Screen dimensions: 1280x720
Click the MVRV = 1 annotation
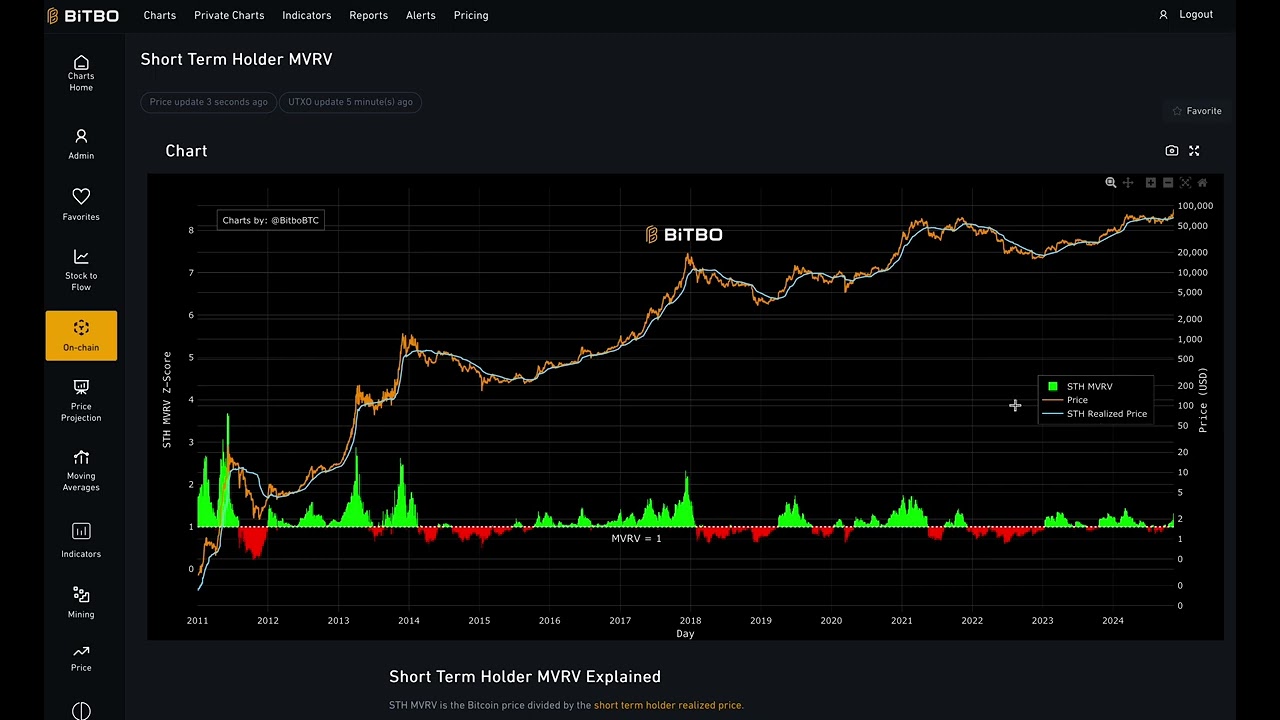pyautogui.click(x=636, y=538)
